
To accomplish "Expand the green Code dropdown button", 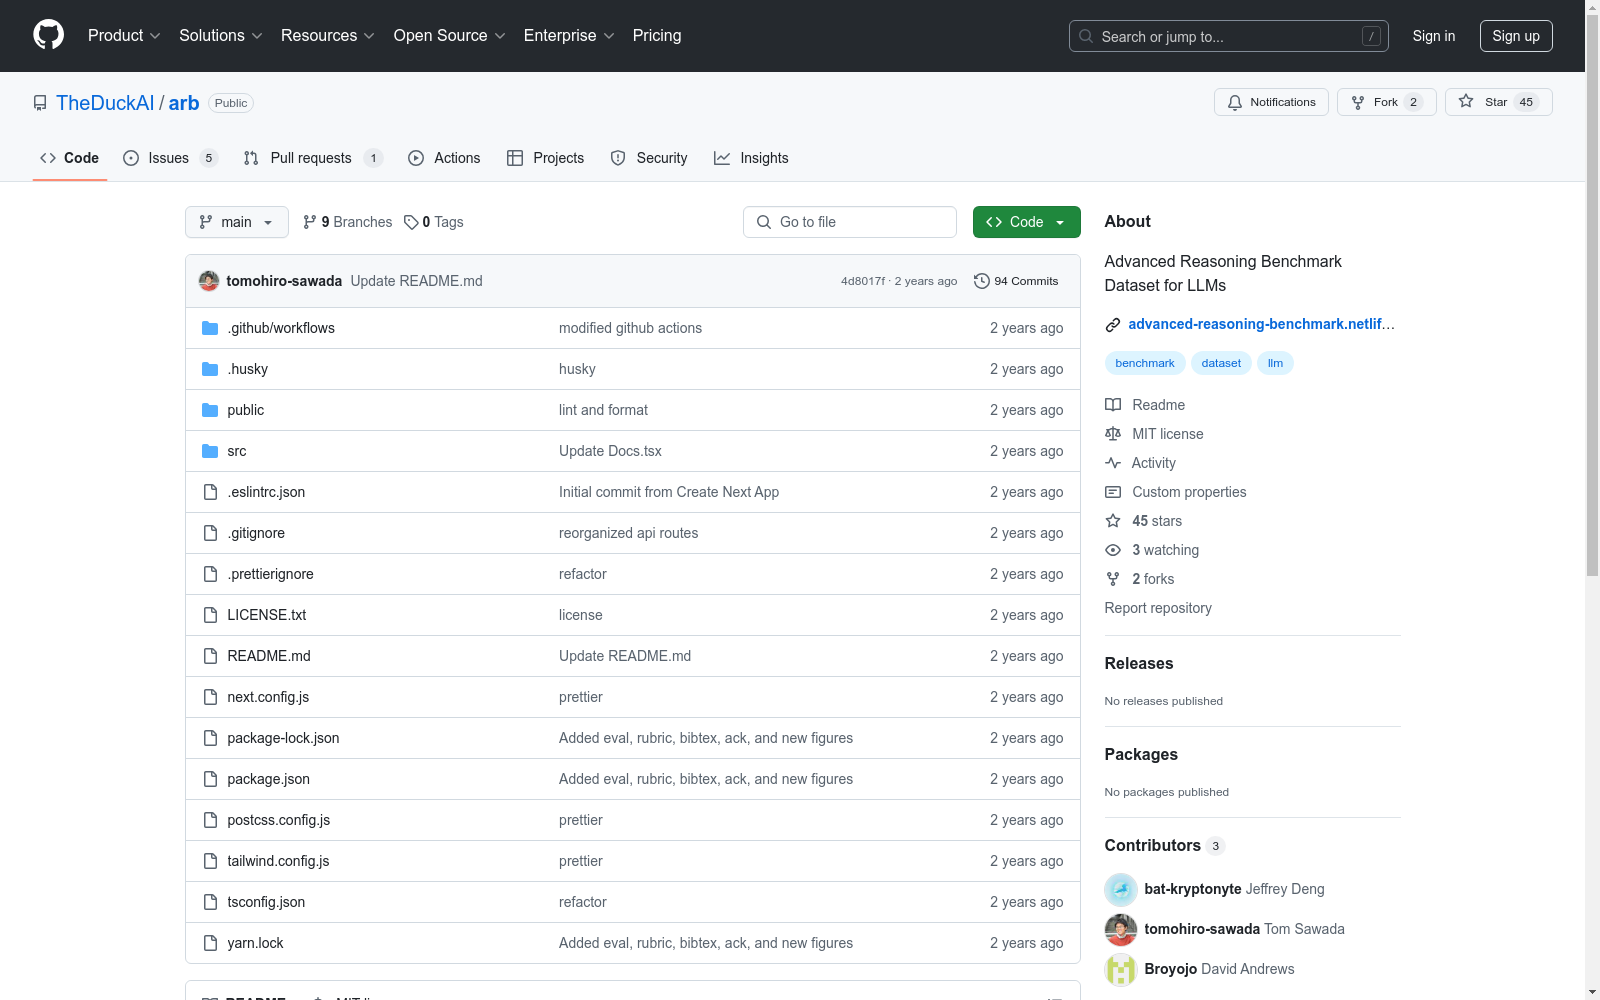I will point(1027,222).
